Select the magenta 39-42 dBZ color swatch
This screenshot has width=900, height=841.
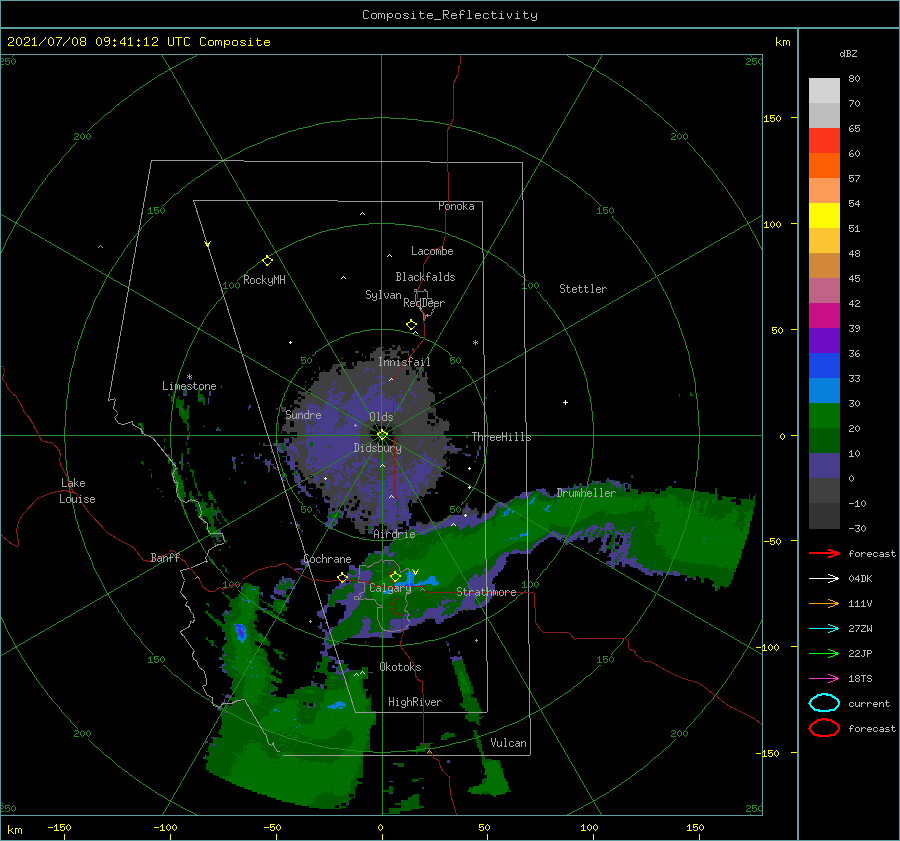tap(824, 315)
